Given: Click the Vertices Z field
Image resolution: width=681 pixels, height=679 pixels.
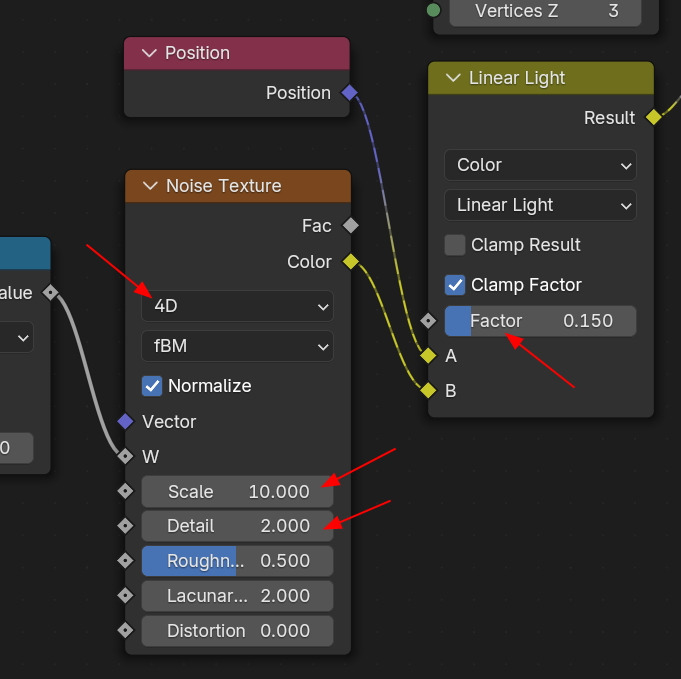Looking at the screenshot, I should click(x=545, y=11).
